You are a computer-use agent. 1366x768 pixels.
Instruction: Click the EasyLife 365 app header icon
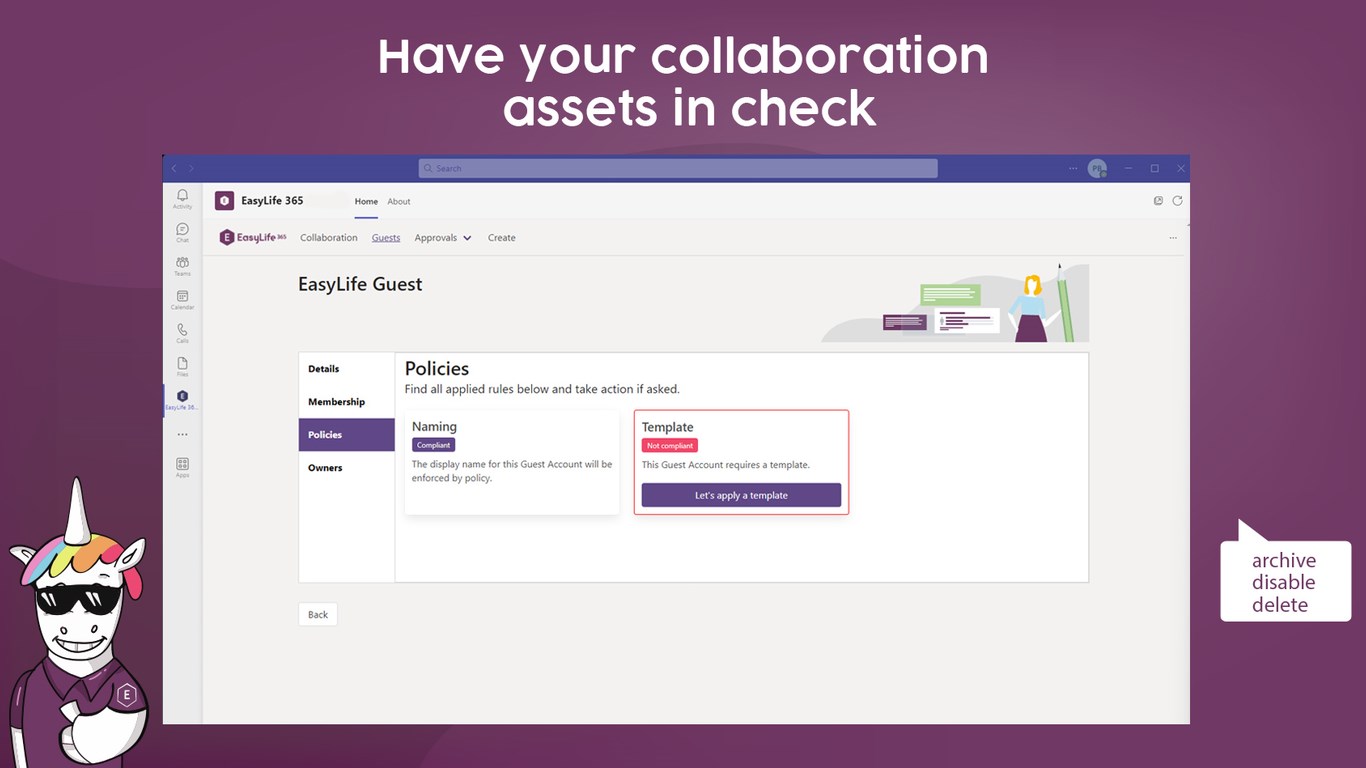click(x=224, y=201)
